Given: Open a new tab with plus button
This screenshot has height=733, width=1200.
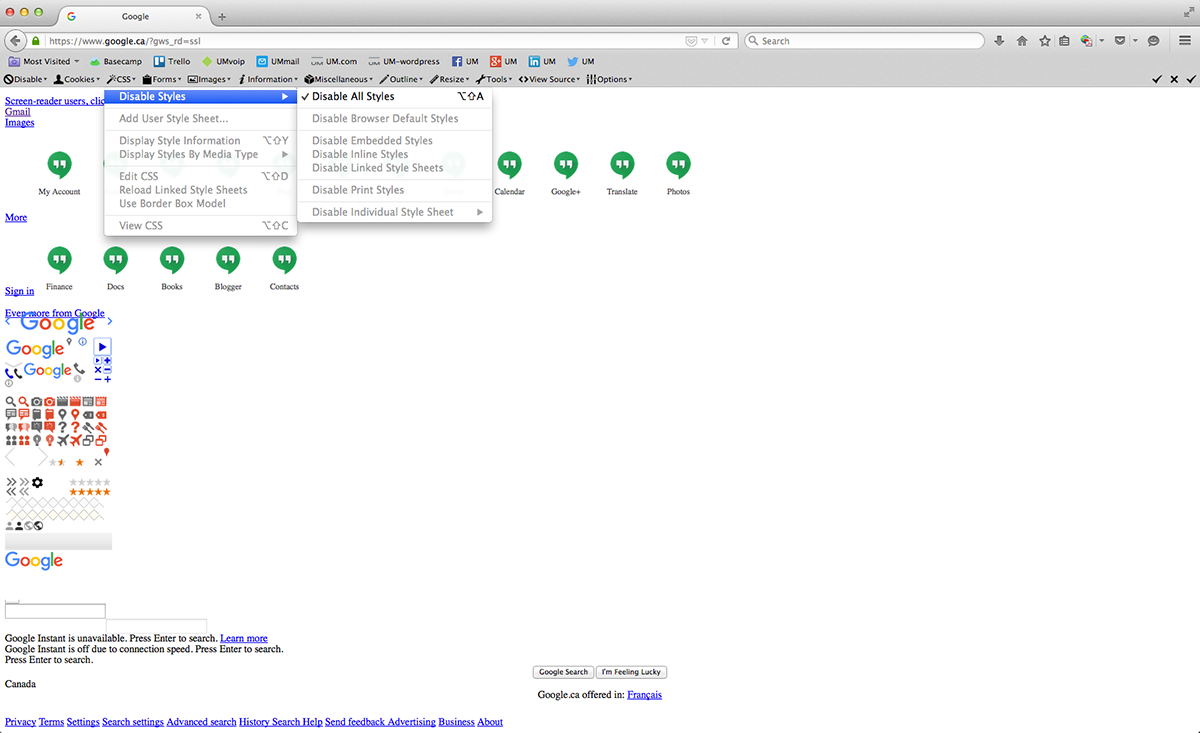Looking at the screenshot, I should click(x=222, y=17).
